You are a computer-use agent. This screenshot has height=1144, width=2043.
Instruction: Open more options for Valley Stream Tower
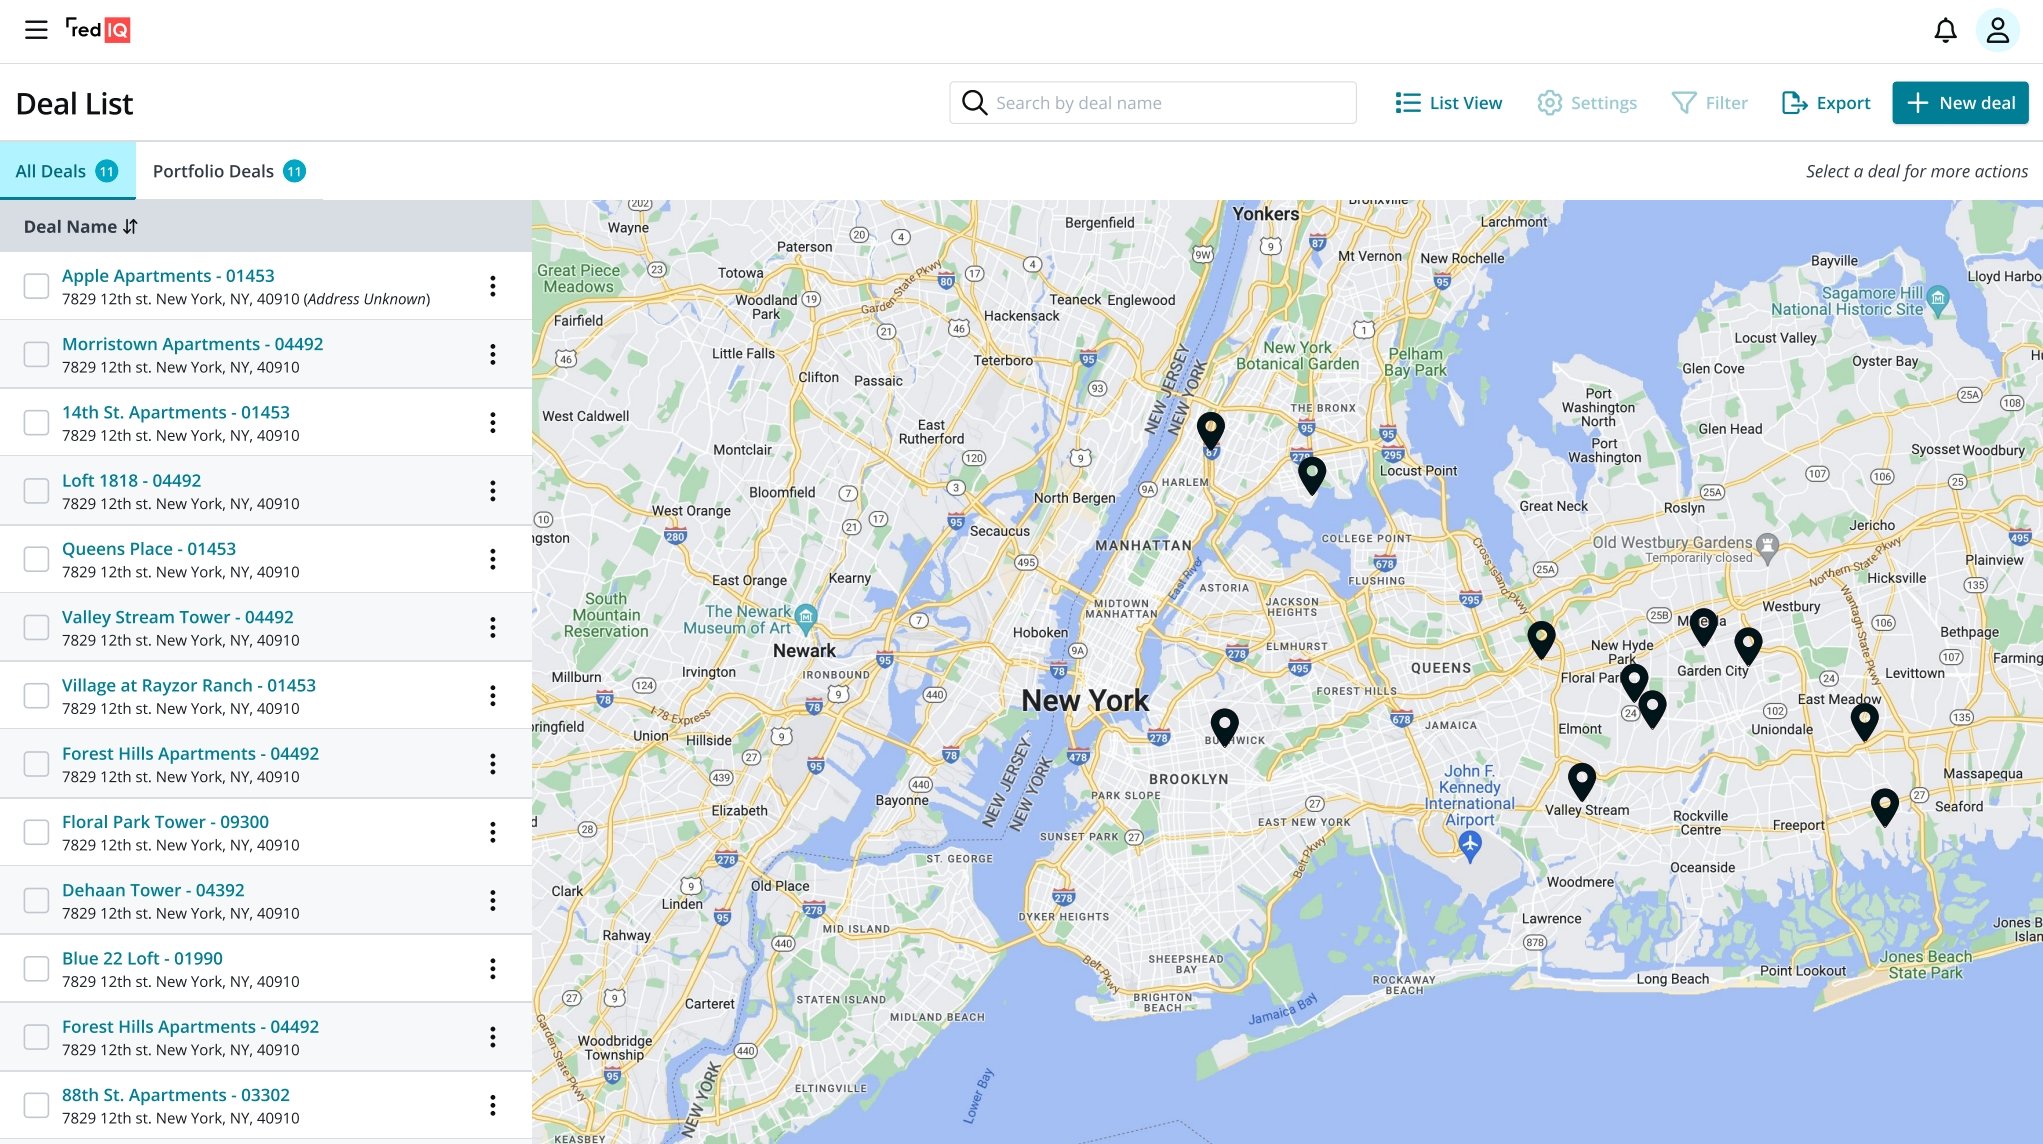click(493, 627)
